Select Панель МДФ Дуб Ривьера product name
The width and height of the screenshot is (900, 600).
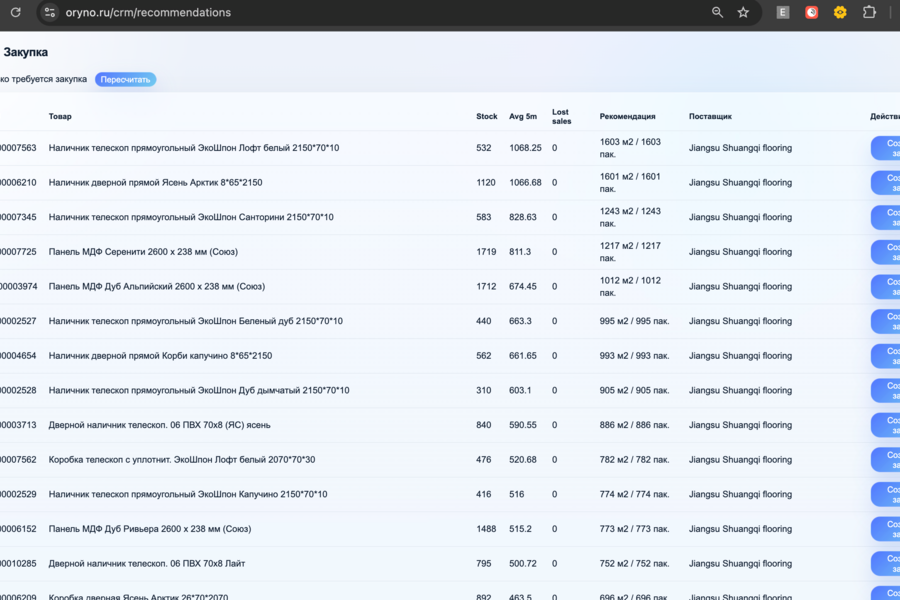[x=150, y=529]
